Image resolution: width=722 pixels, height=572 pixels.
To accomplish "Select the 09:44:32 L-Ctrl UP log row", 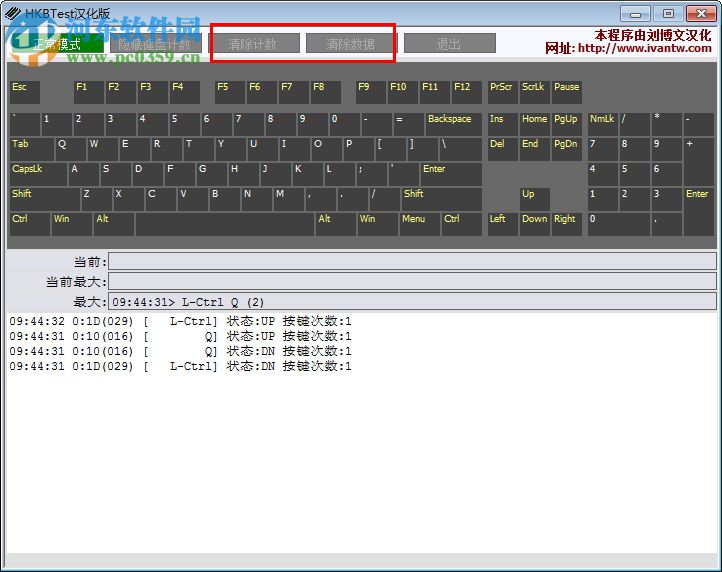I will (x=180, y=321).
